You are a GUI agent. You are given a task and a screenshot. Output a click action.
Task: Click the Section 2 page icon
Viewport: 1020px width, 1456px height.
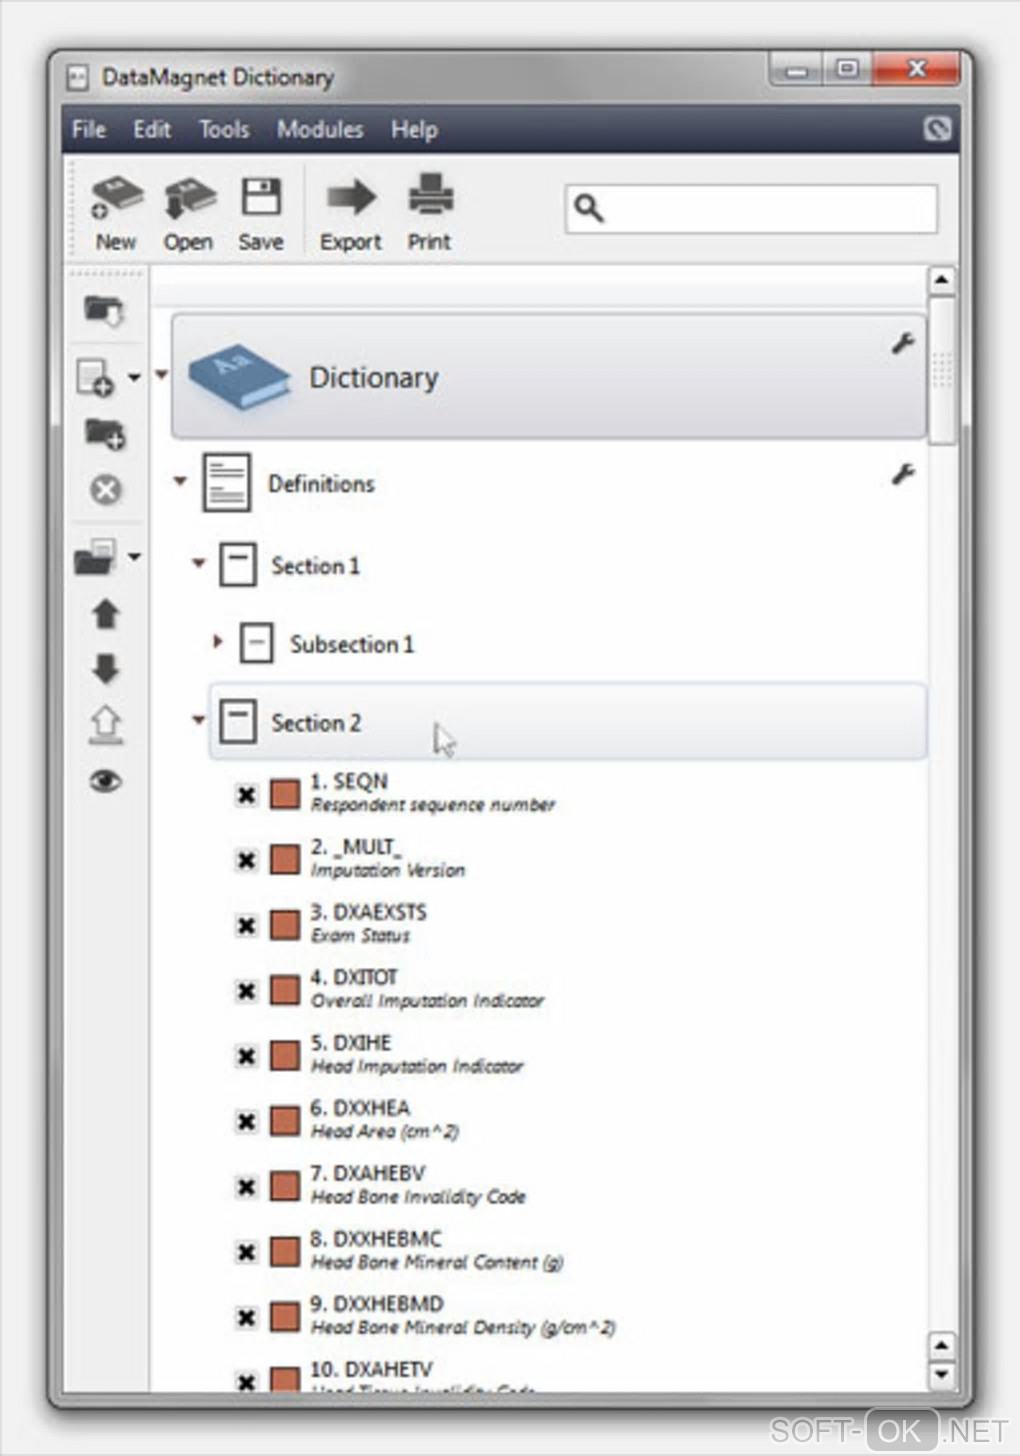[238, 721]
